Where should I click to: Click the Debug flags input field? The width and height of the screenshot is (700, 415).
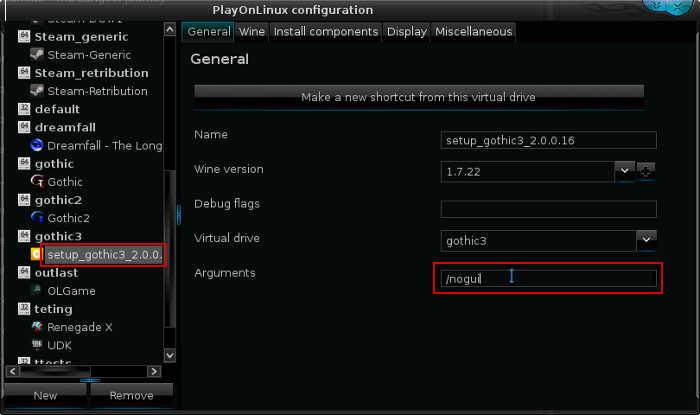549,209
